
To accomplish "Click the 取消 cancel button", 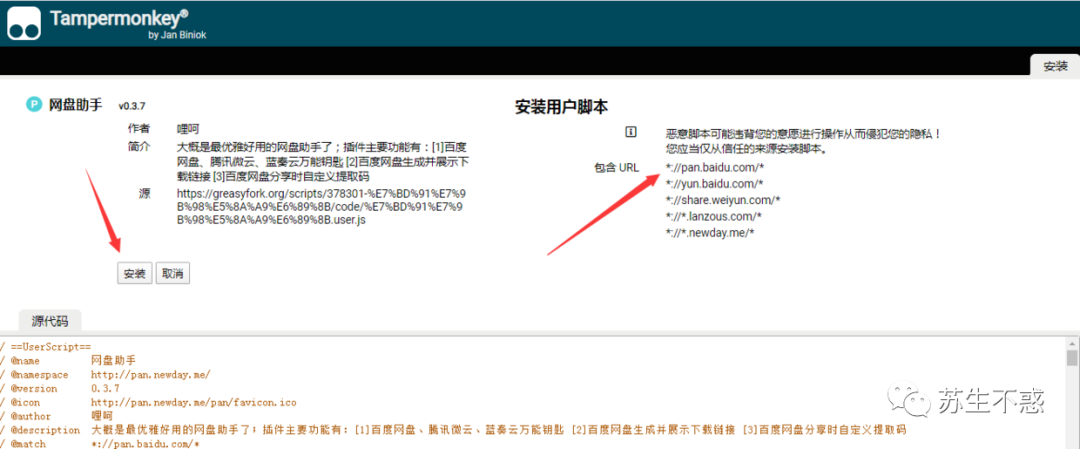I will coord(172,273).
